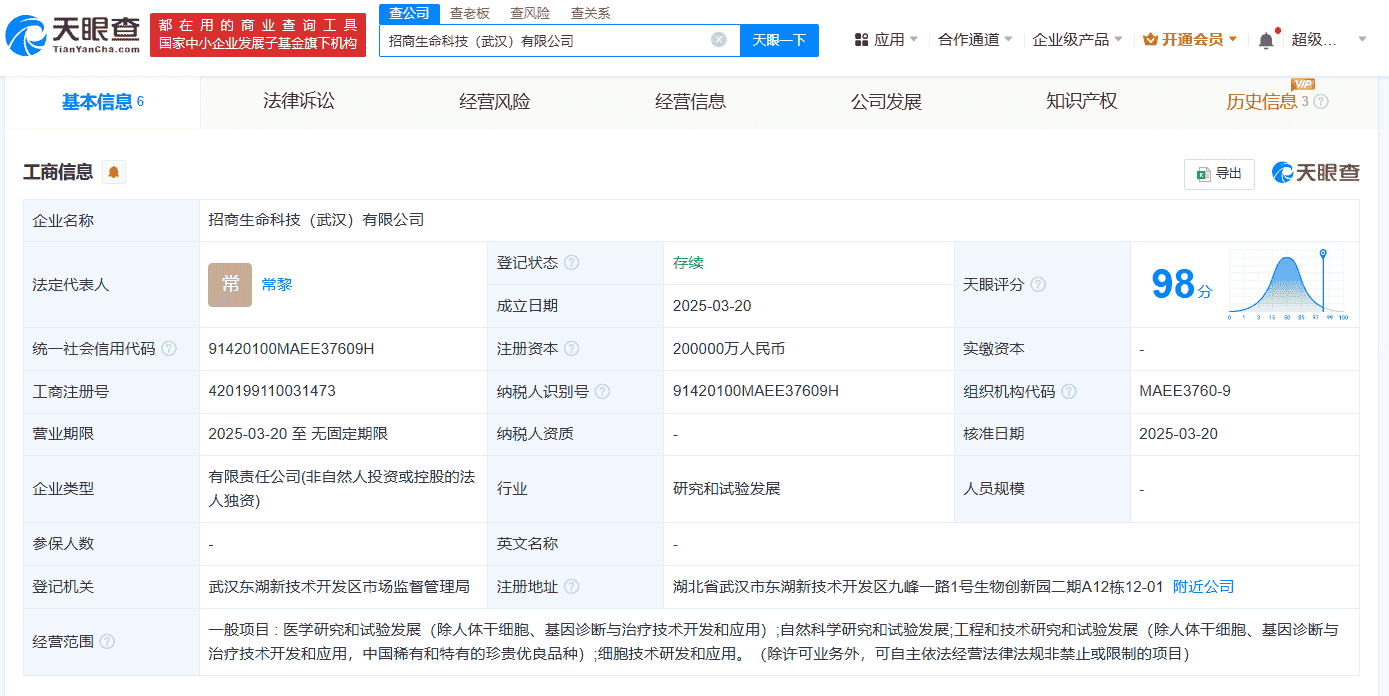Click the 天眼一下 search button

777,40
